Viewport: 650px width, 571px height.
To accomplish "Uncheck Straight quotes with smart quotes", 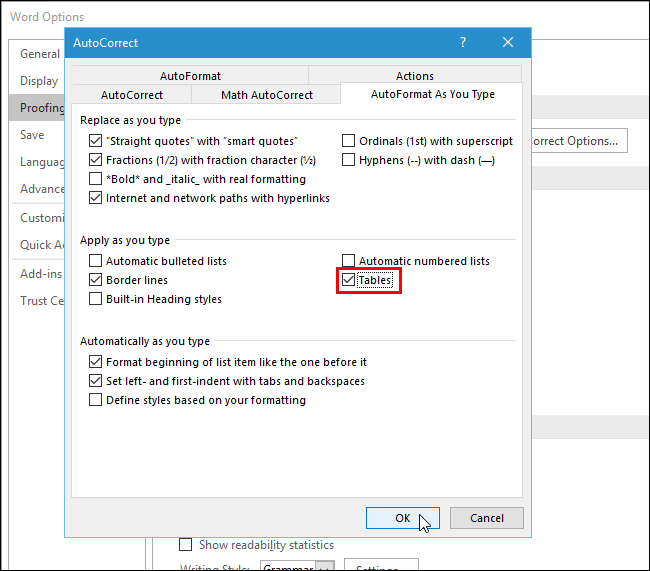I will [95, 141].
